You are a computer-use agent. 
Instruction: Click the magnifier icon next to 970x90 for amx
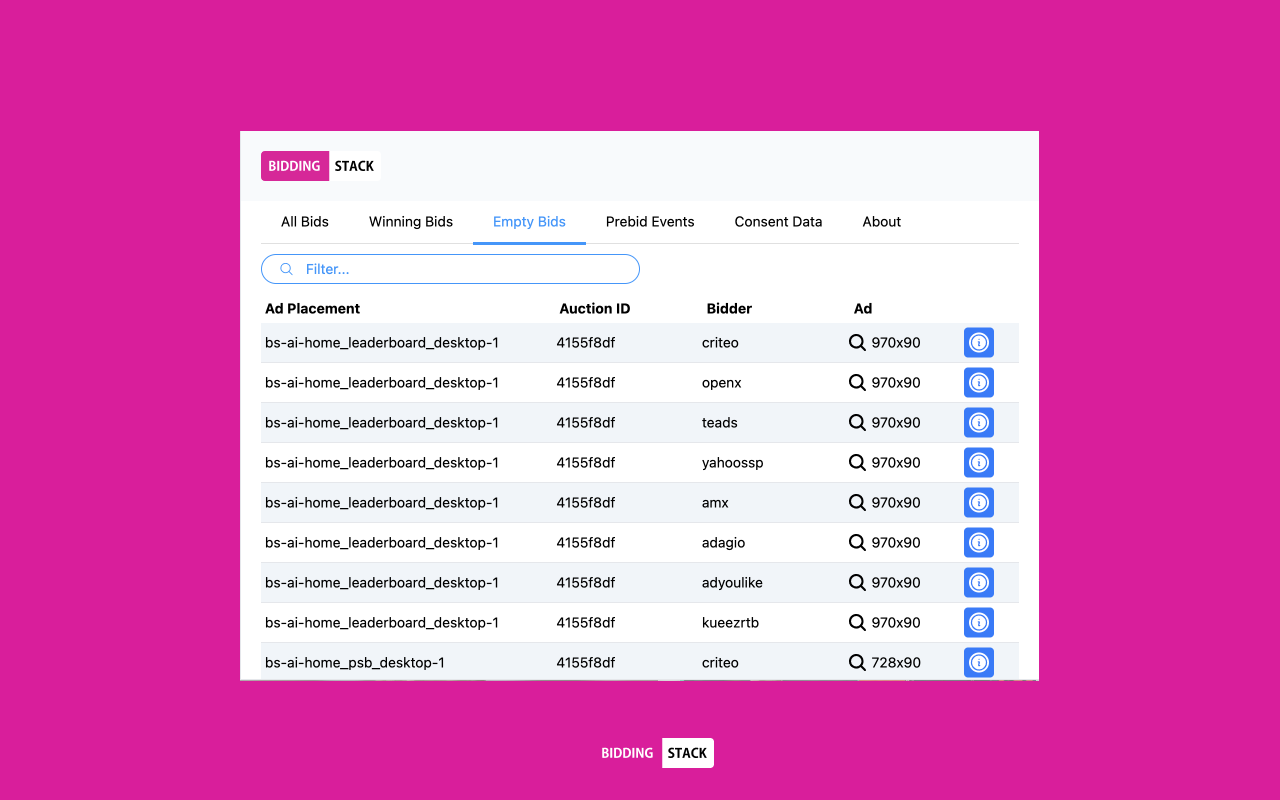point(857,502)
